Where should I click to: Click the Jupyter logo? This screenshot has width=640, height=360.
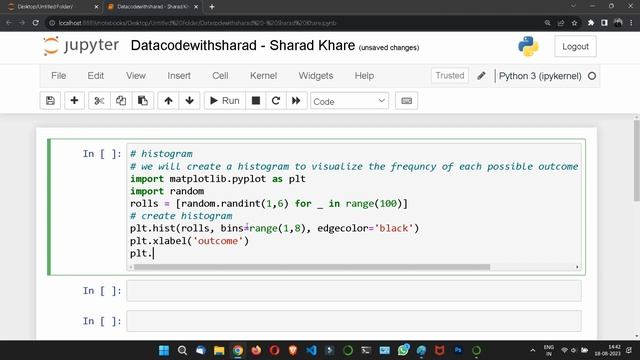pyautogui.click(x=81, y=46)
